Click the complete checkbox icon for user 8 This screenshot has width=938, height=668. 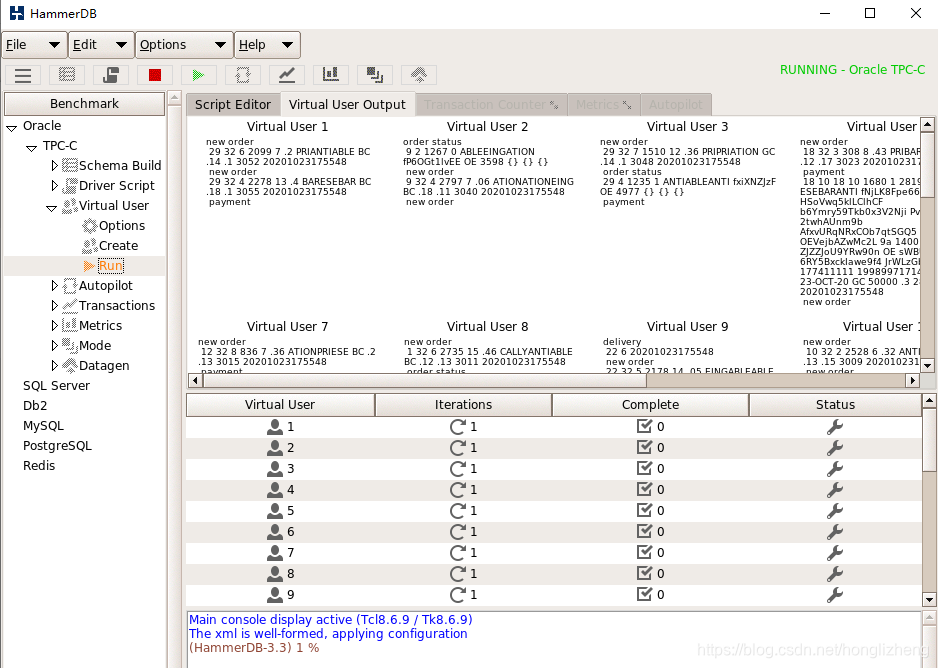pos(645,573)
